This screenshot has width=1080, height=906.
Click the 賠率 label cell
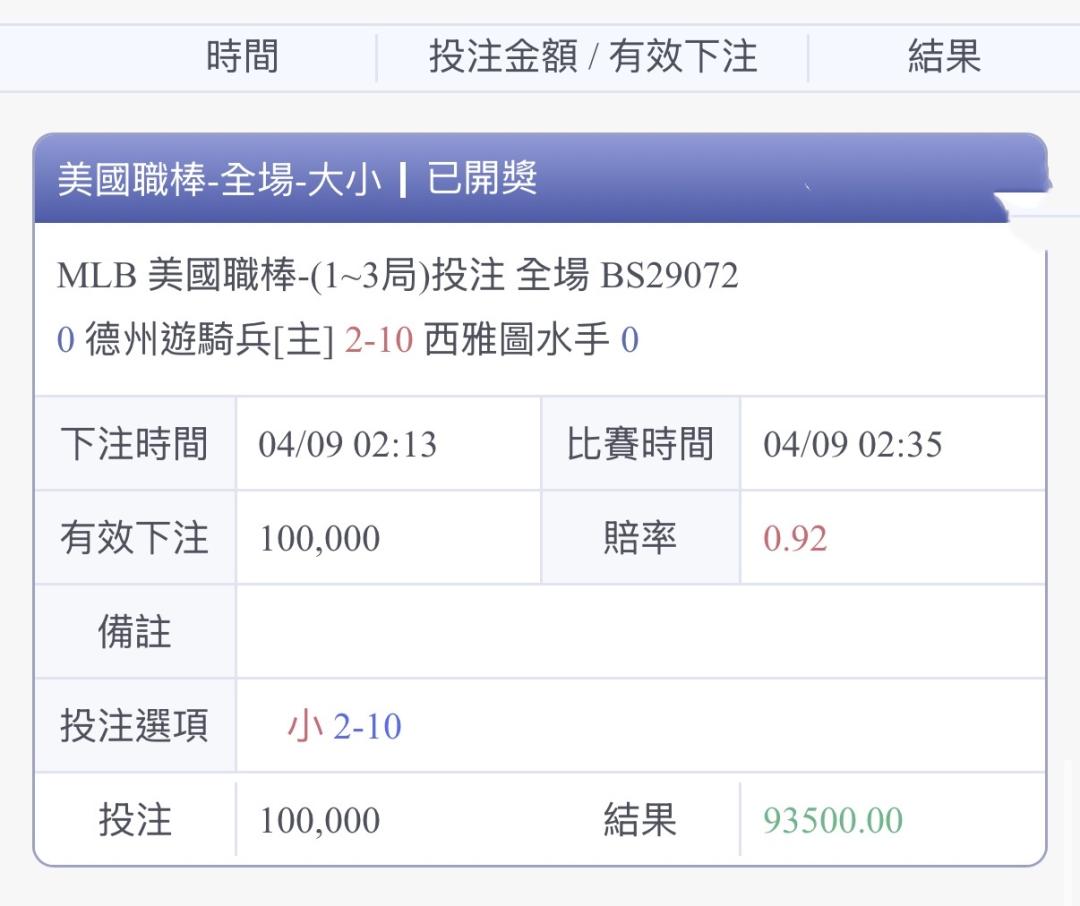(640, 539)
